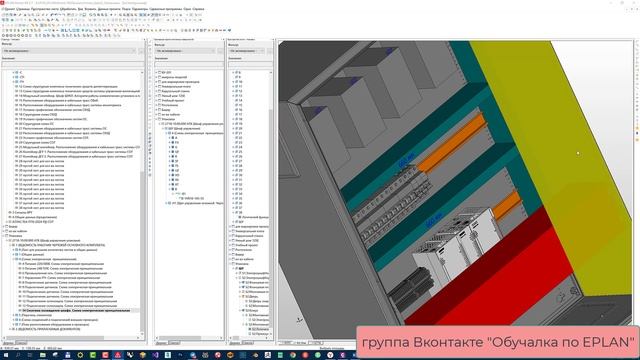Open the Проект menu
The image size is (640, 360).
(x=9, y=9)
